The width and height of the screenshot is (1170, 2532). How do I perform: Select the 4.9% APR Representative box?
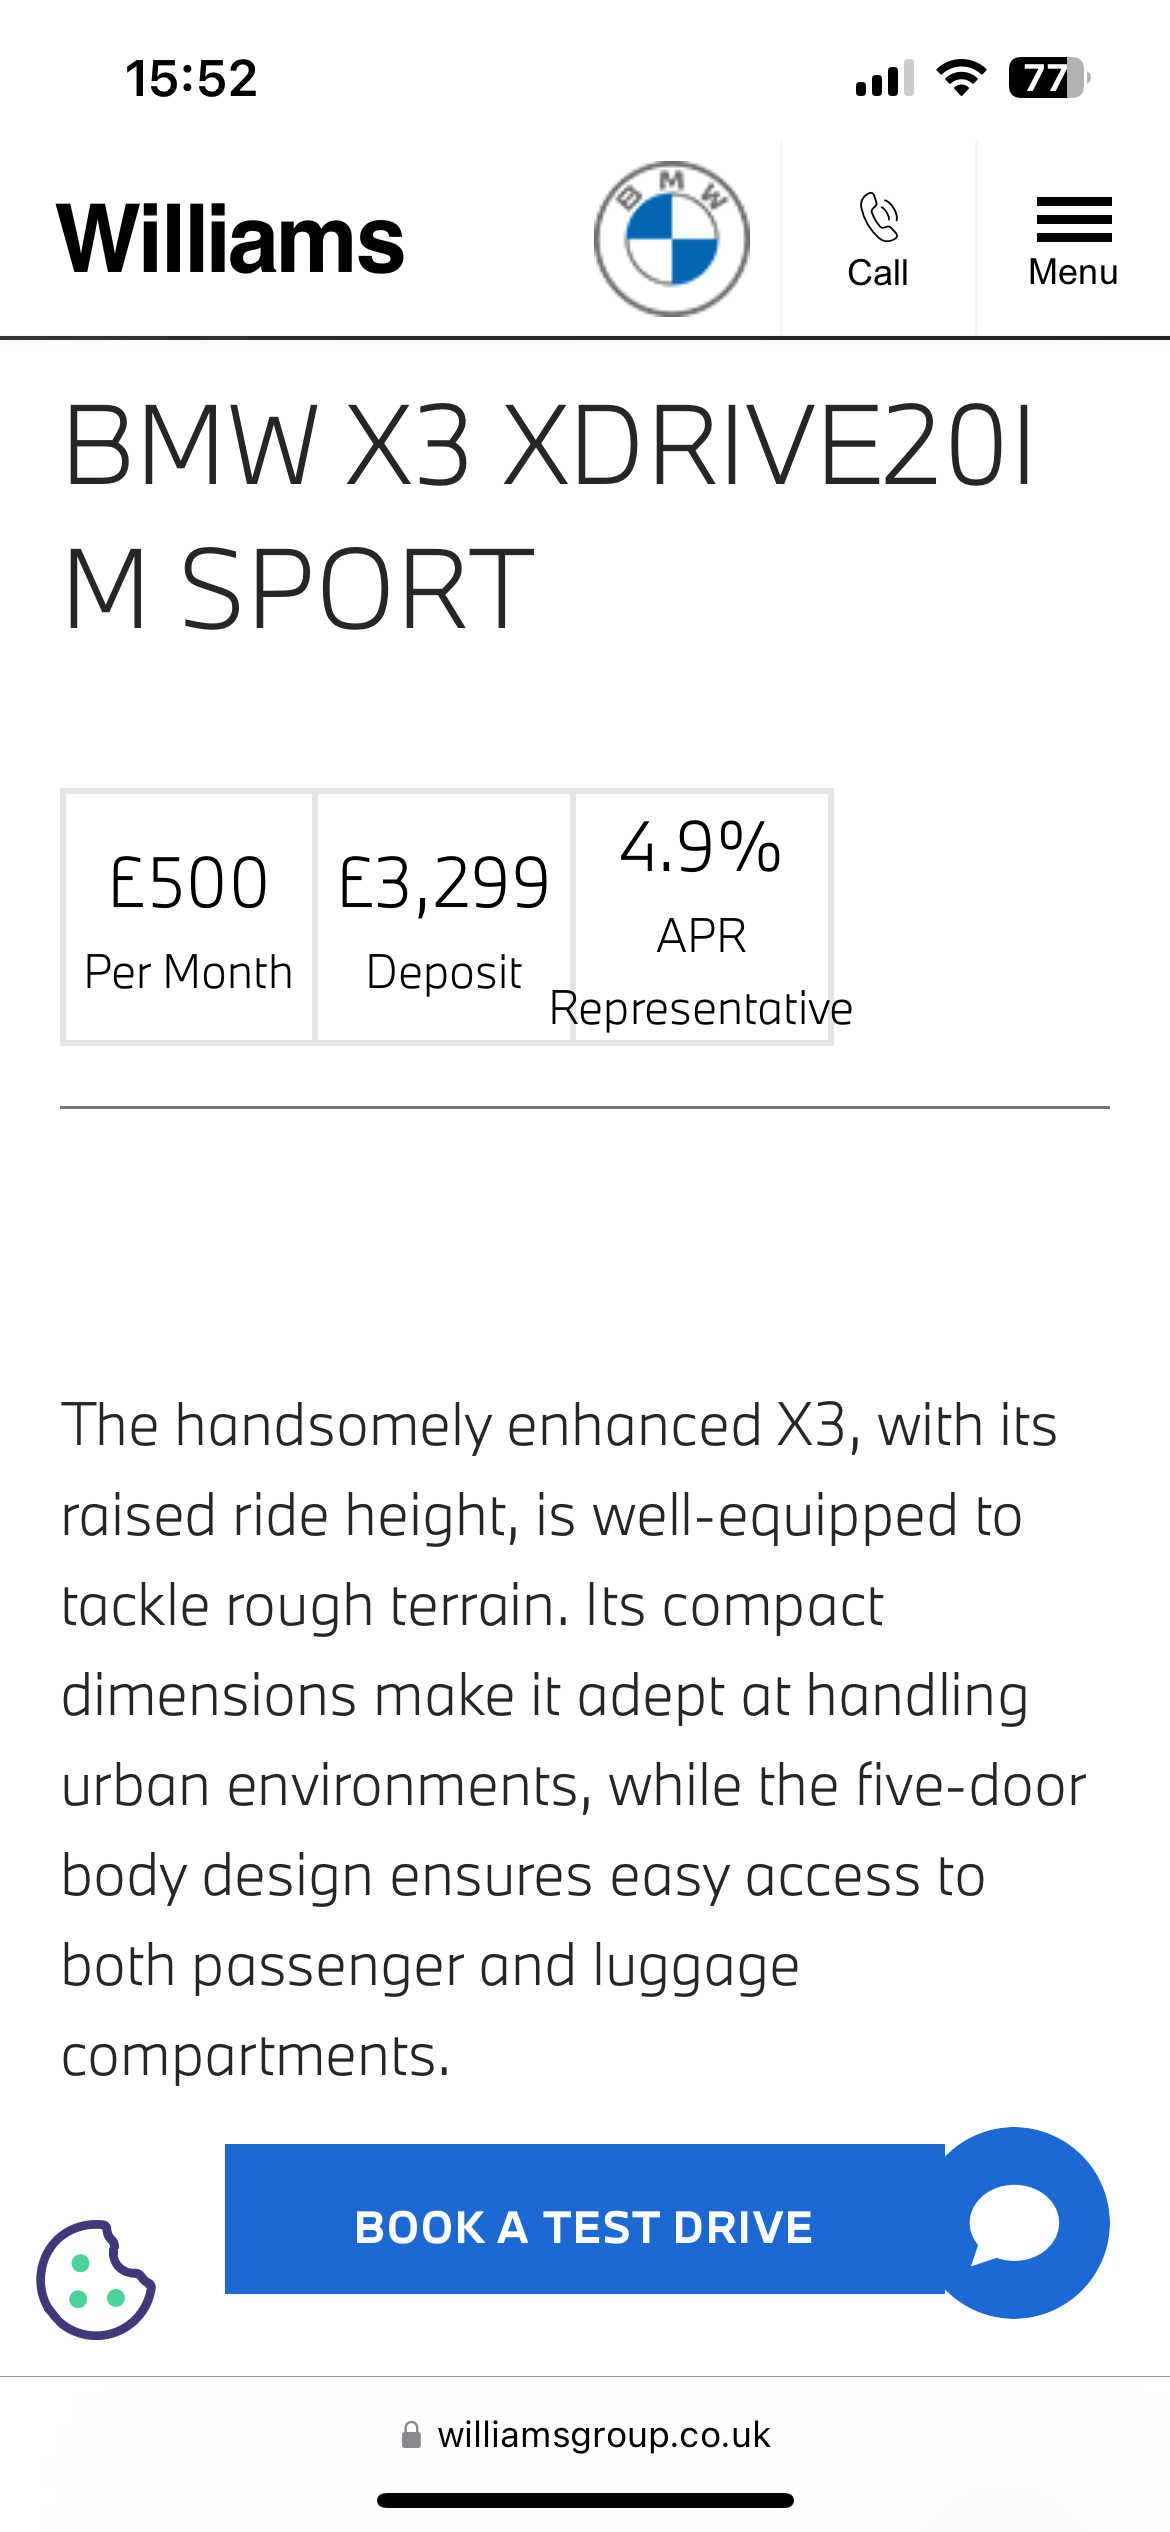(701, 917)
